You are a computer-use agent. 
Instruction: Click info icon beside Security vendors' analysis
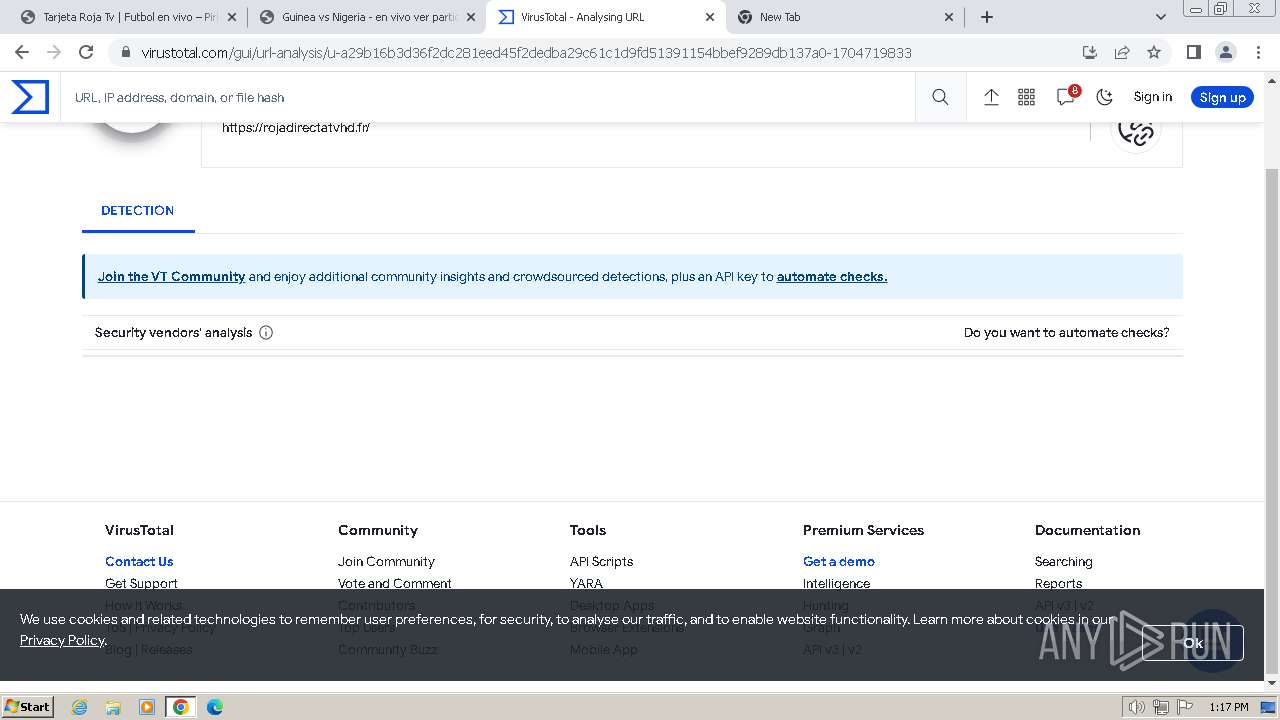pyautogui.click(x=266, y=333)
